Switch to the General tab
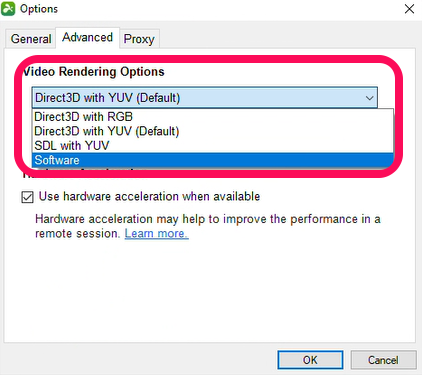The height and width of the screenshot is (375, 422). pyautogui.click(x=31, y=39)
